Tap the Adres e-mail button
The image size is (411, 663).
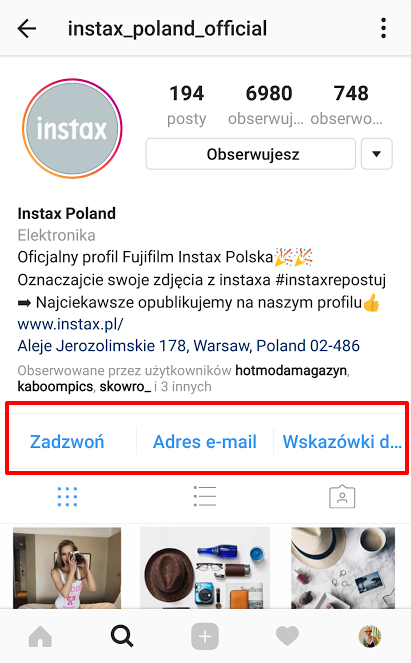(205, 442)
